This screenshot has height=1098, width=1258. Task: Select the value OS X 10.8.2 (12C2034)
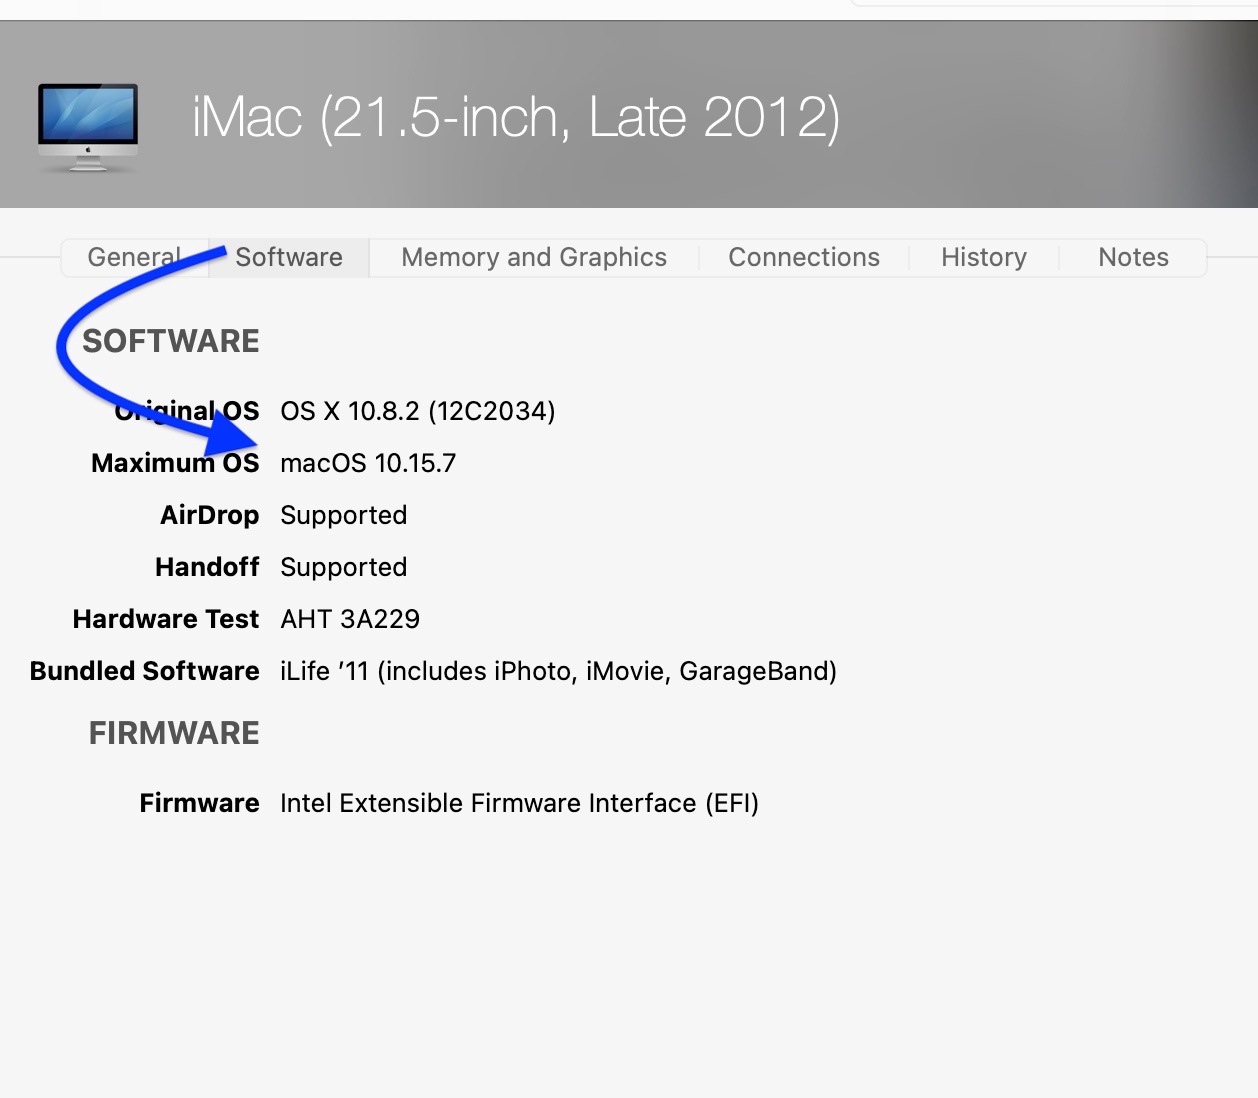[418, 411]
